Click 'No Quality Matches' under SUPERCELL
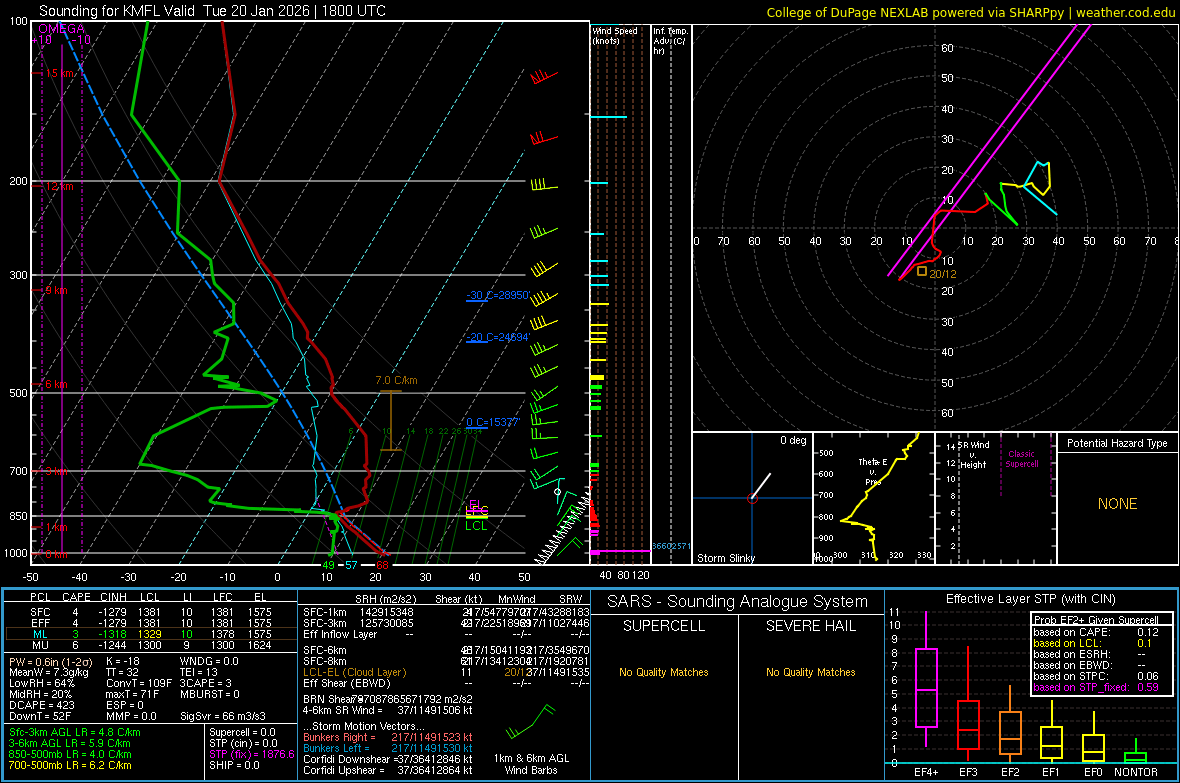Image resolution: width=1180 pixels, height=783 pixels. [x=664, y=672]
